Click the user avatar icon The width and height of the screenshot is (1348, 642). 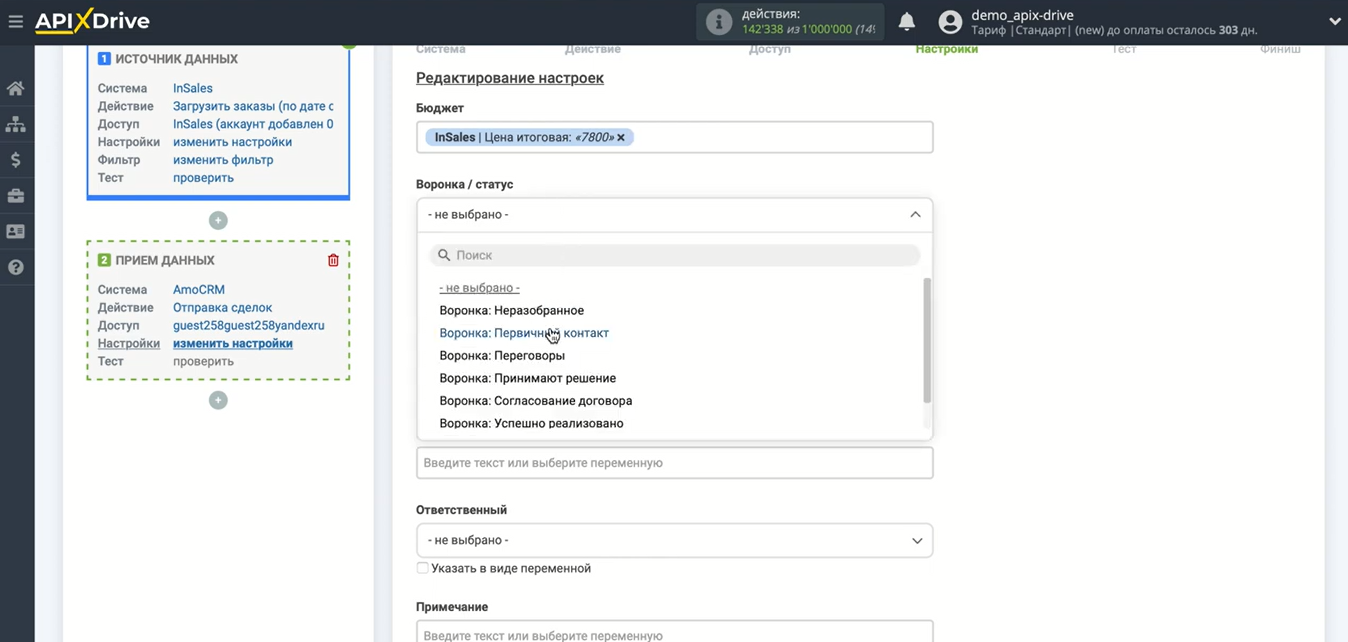(950, 22)
